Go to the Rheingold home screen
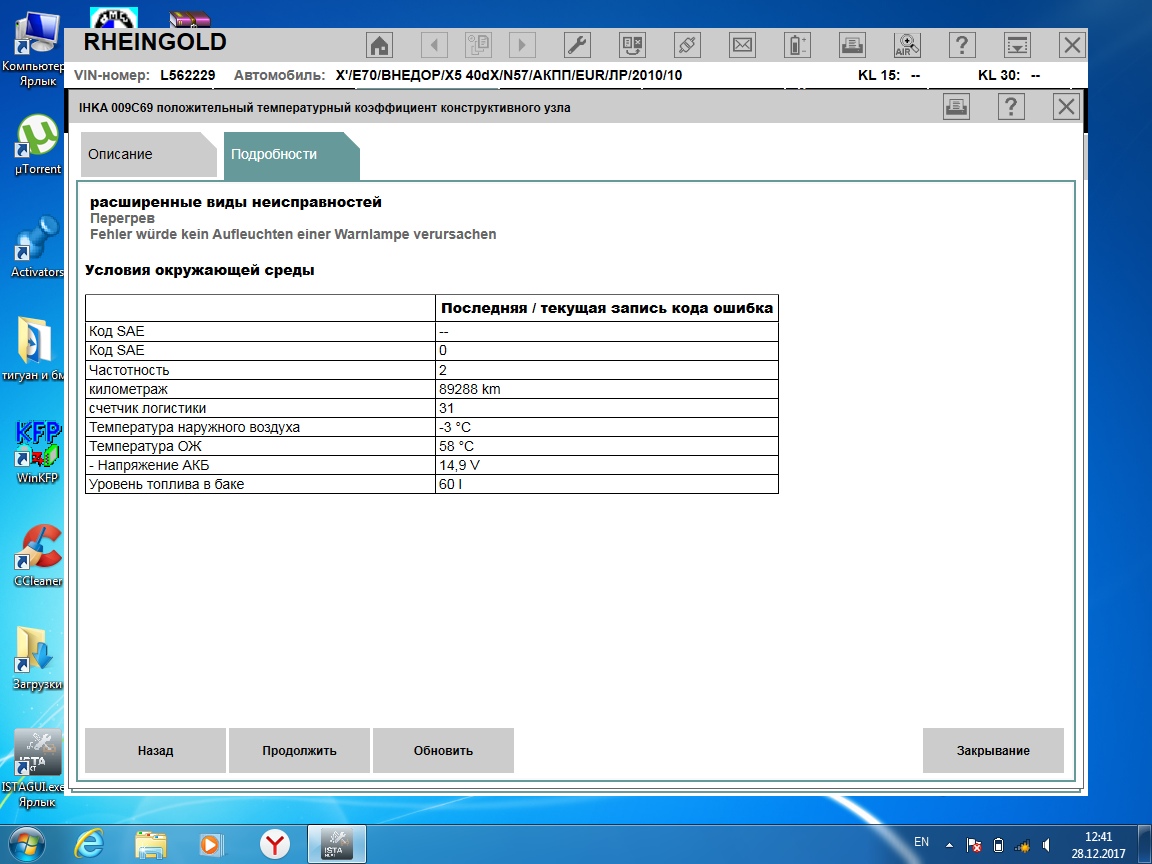The height and width of the screenshot is (864, 1152). pyautogui.click(x=379, y=46)
